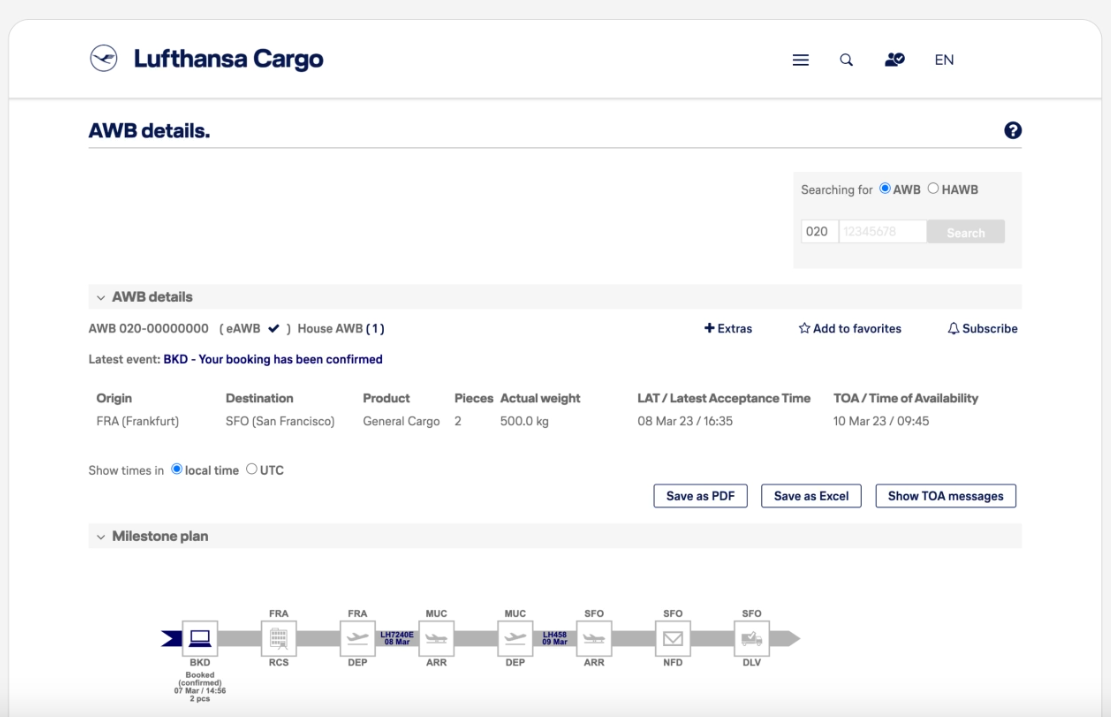Image resolution: width=1111 pixels, height=717 pixels.
Task: Switch language via EN
Action: point(944,60)
